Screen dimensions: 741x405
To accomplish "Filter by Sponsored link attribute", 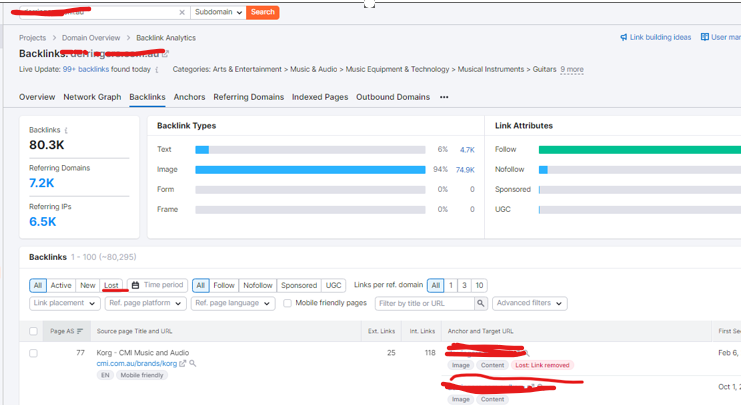I will click(x=299, y=285).
